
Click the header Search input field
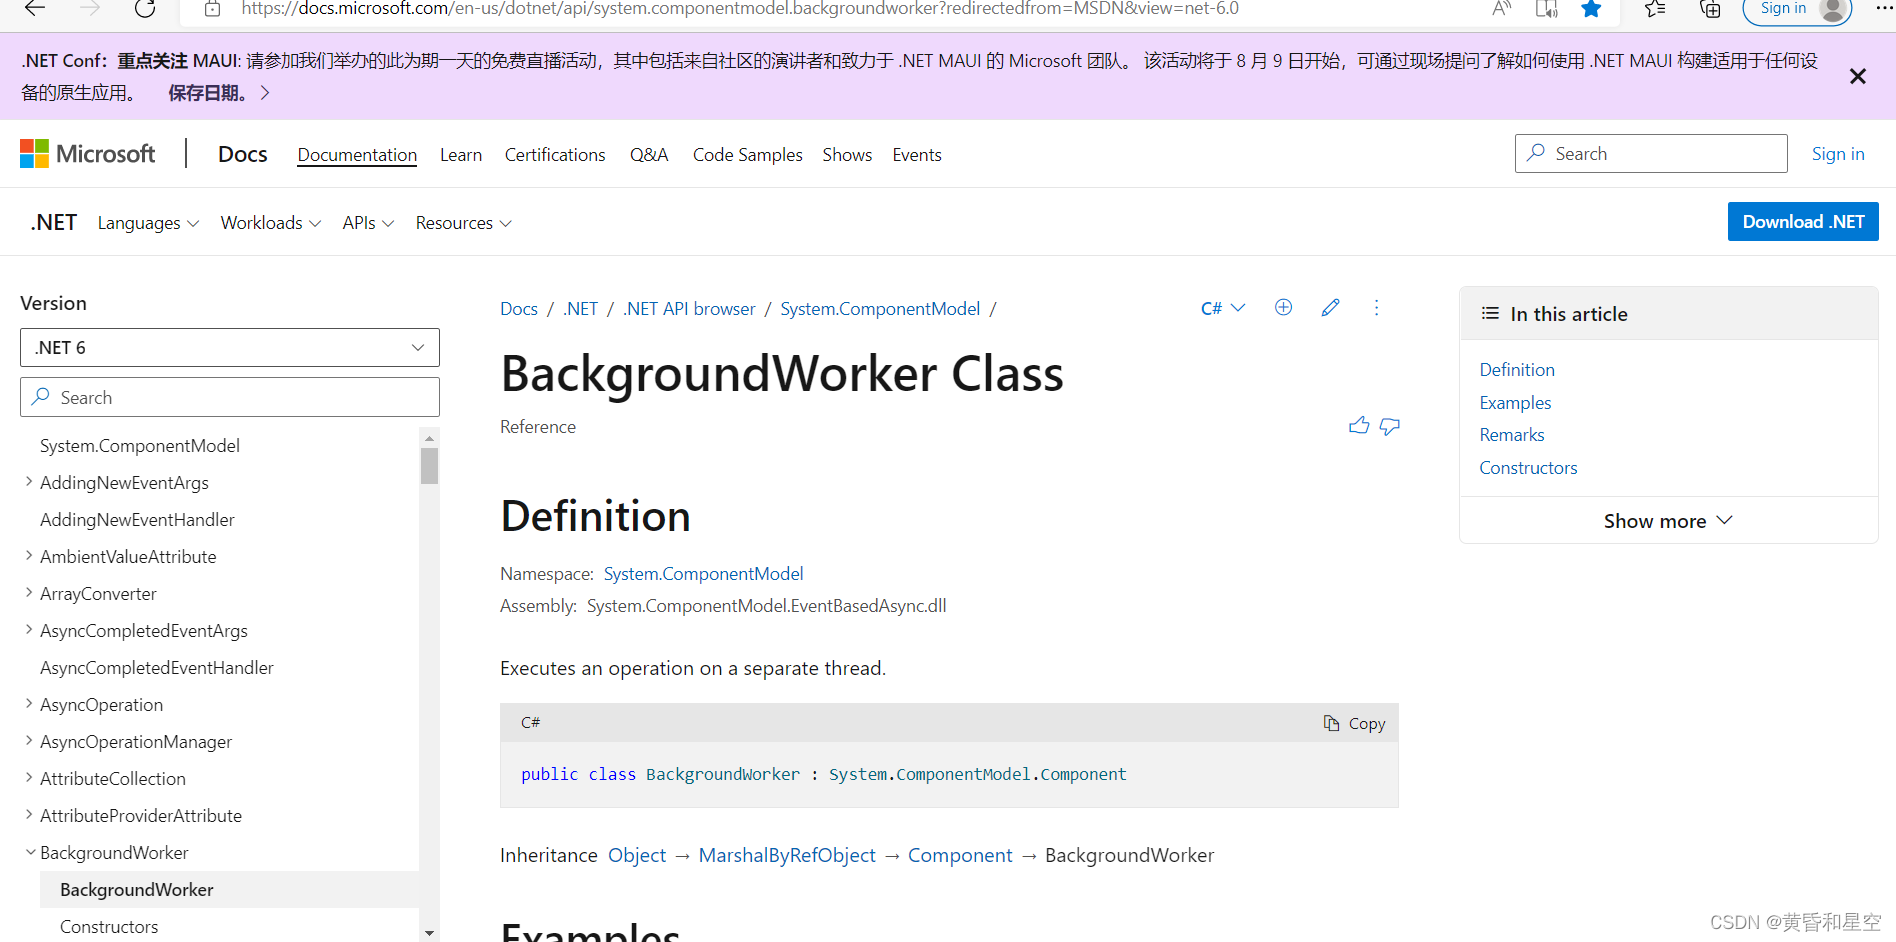(1651, 153)
